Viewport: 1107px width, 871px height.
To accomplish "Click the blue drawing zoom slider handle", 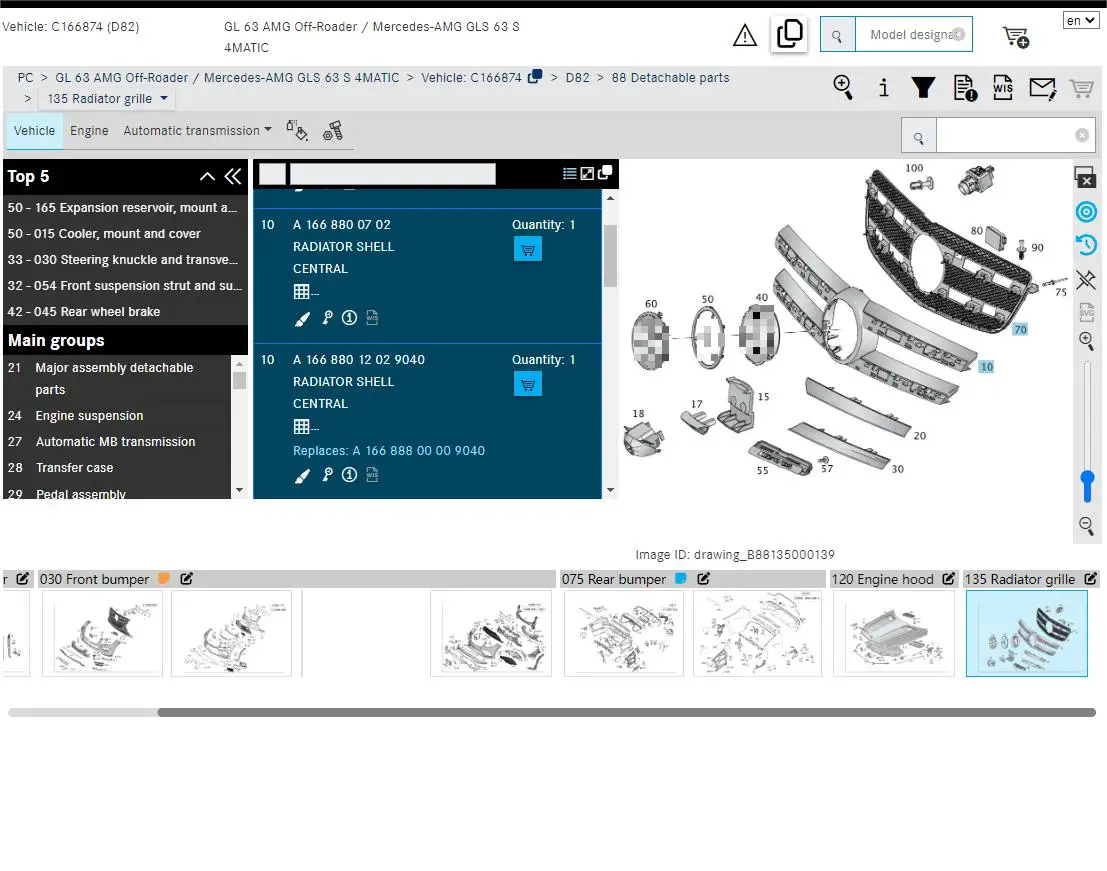I will (x=1087, y=486).
